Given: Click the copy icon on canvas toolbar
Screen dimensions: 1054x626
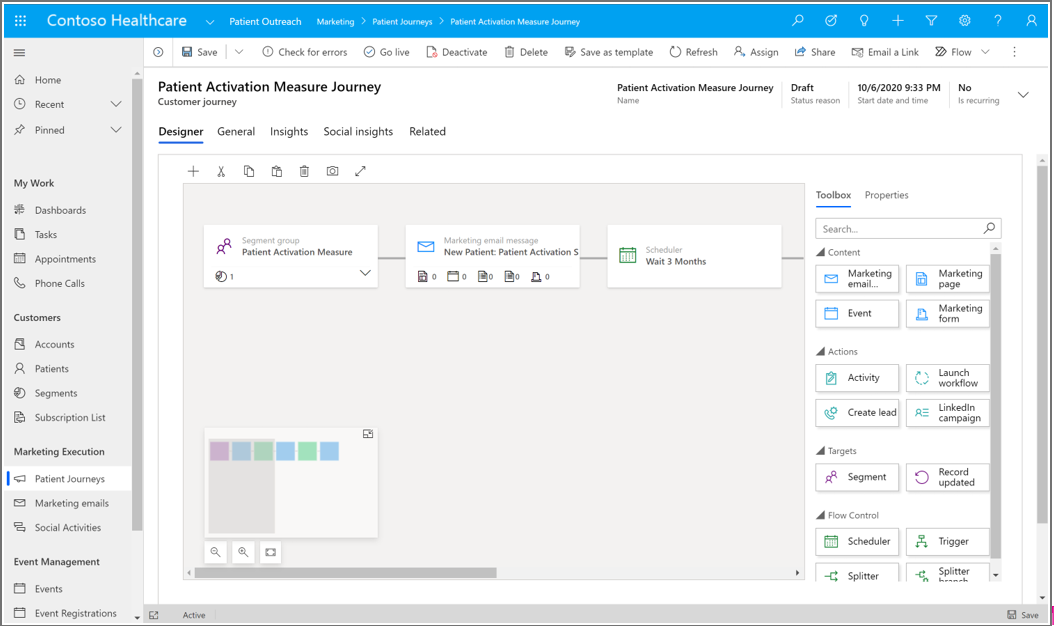Looking at the screenshot, I should click(x=249, y=171).
